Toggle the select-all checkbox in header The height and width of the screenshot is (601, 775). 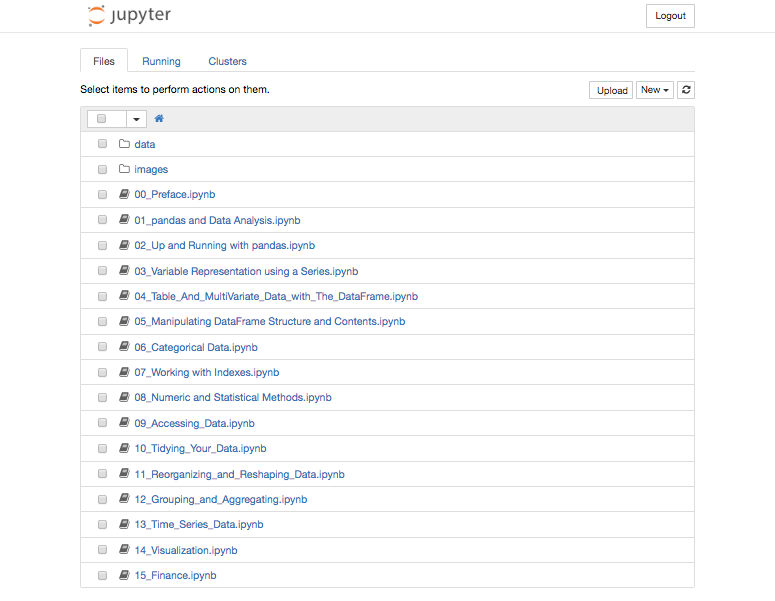click(x=102, y=119)
